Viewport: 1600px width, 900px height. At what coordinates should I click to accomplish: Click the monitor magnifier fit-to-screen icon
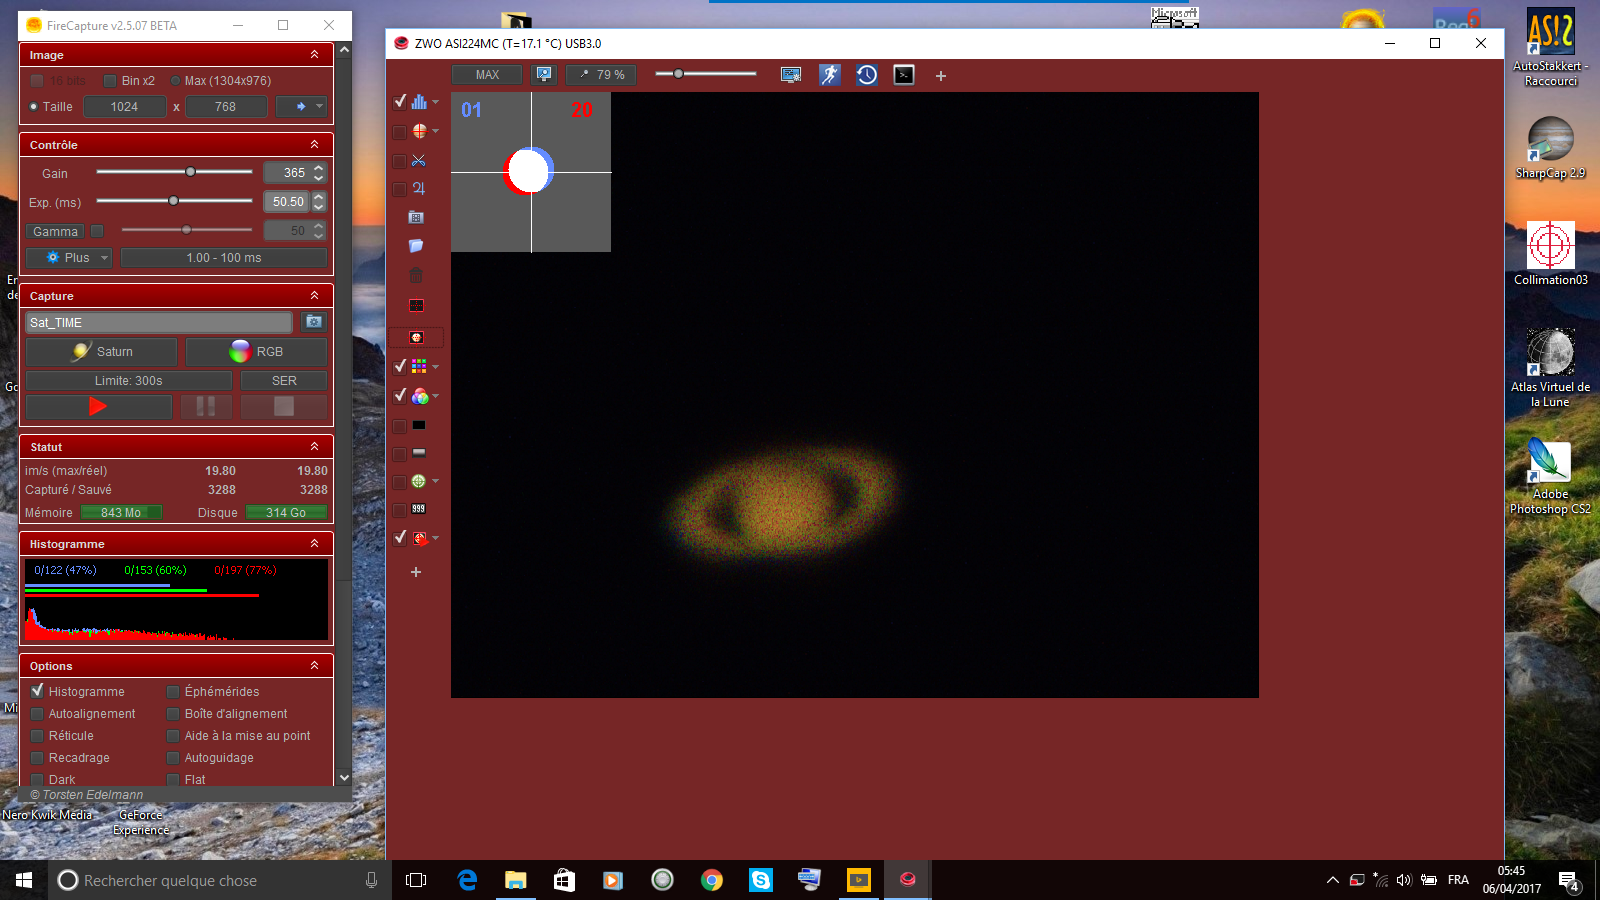[x=543, y=74]
